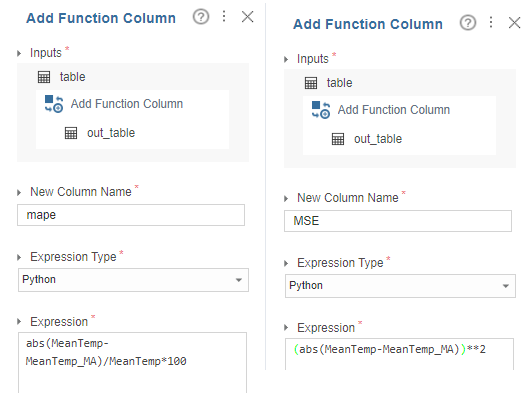Collapse Expression section in left panel
Viewport: 526px width, 396px height.
[x=19, y=322]
